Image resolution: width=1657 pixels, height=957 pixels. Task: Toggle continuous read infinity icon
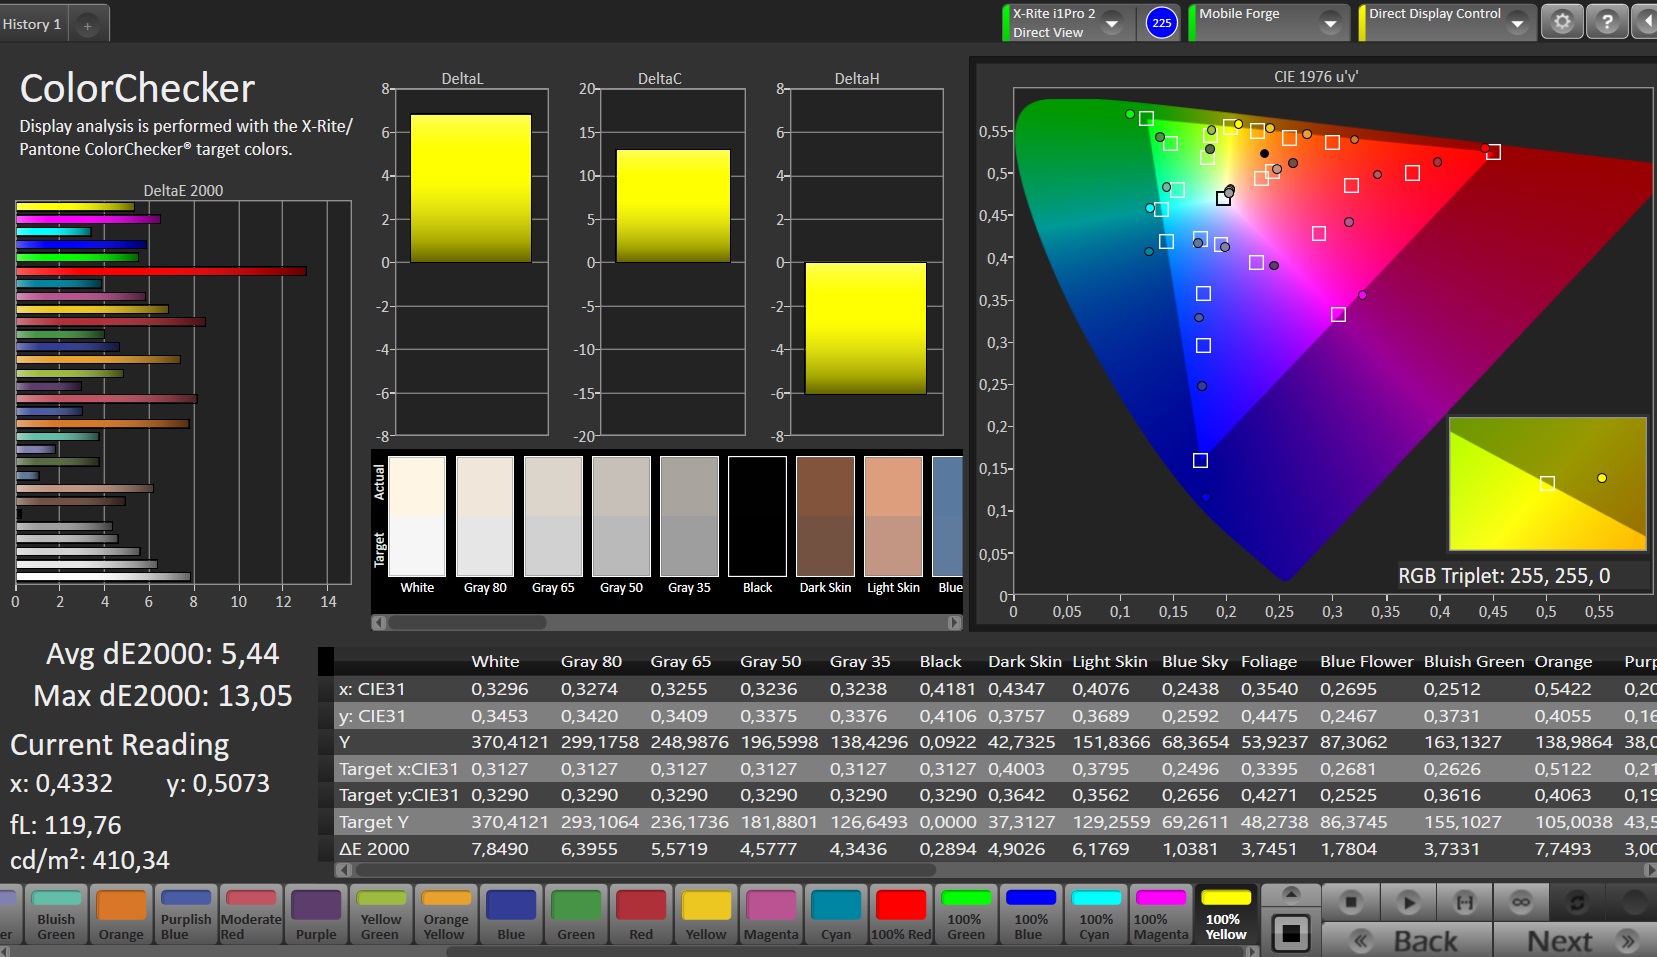(1520, 902)
